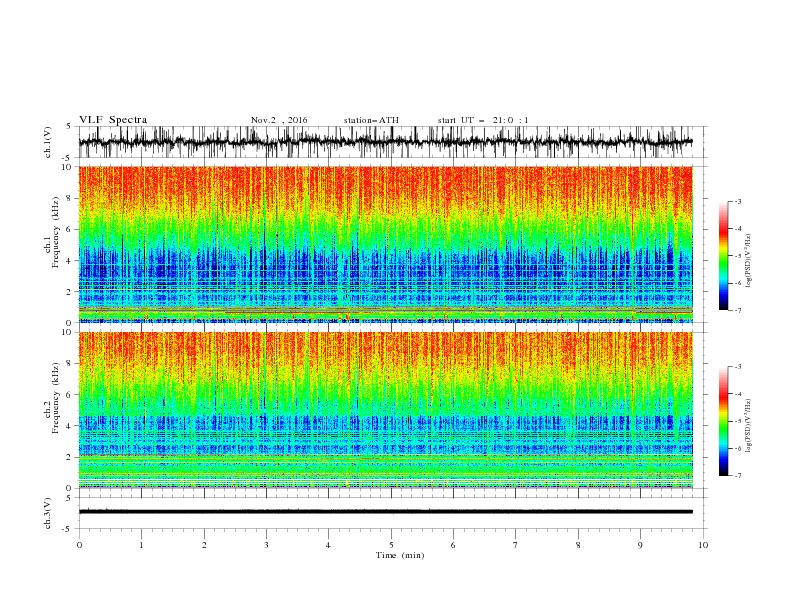Viewport: 792px width, 612px height.
Task: Click the 'Time (min)' axis title
Action: point(400,555)
